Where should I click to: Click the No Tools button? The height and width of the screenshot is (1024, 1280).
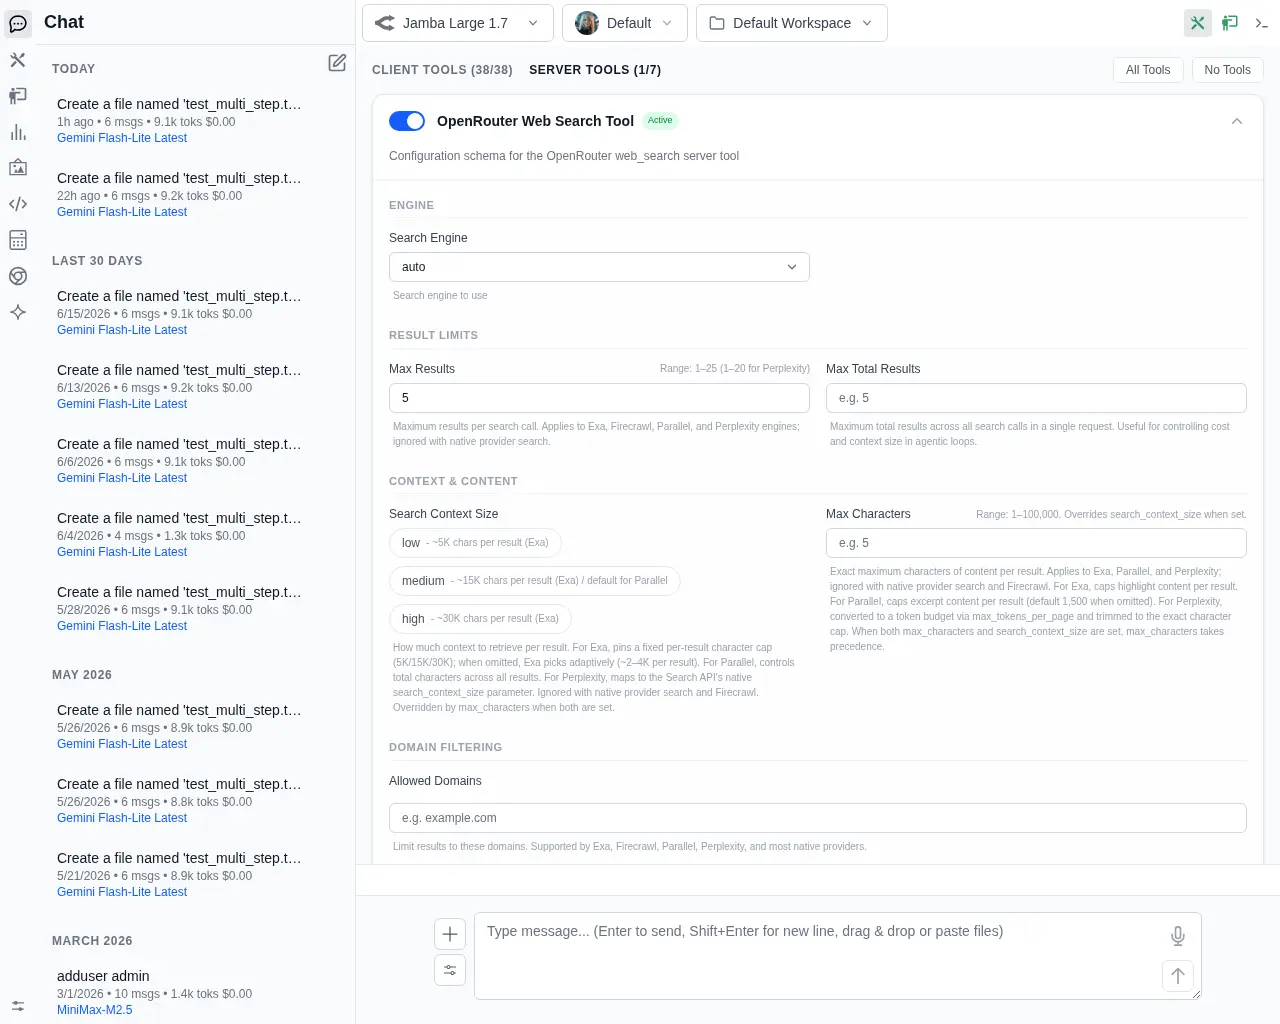pos(1227,70)
